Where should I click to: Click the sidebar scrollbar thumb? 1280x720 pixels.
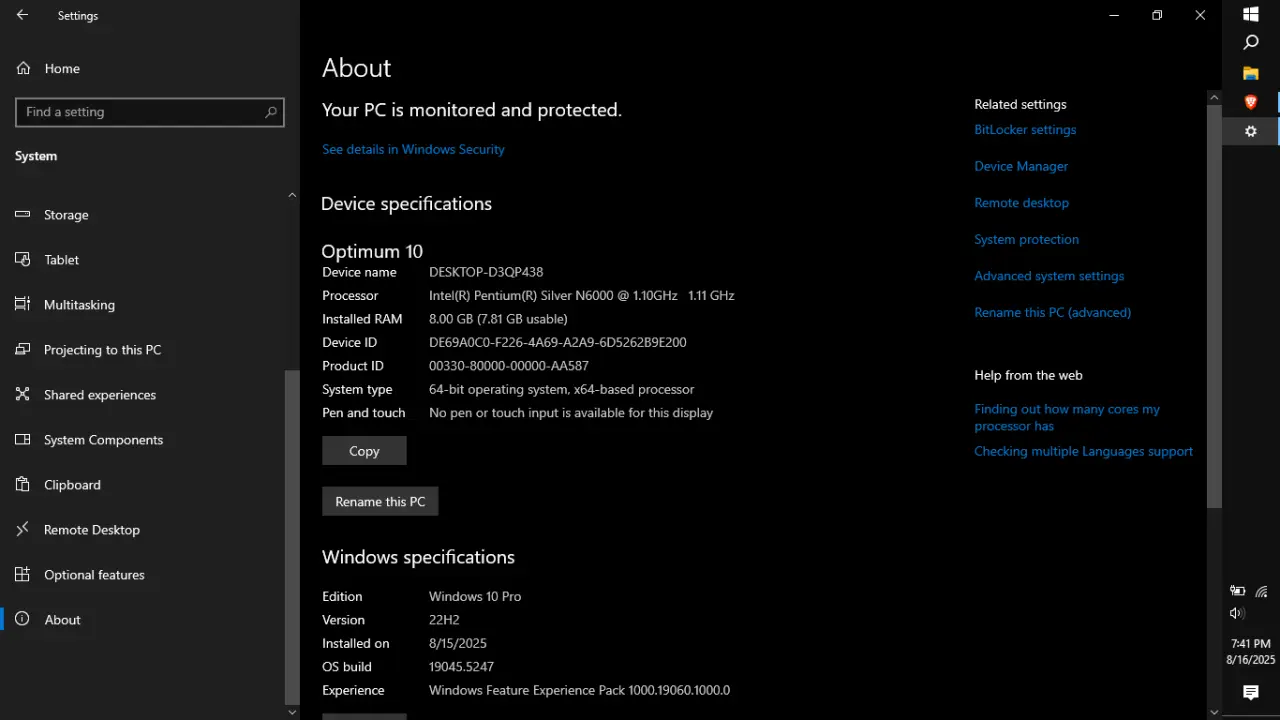[x=292, y=537]
